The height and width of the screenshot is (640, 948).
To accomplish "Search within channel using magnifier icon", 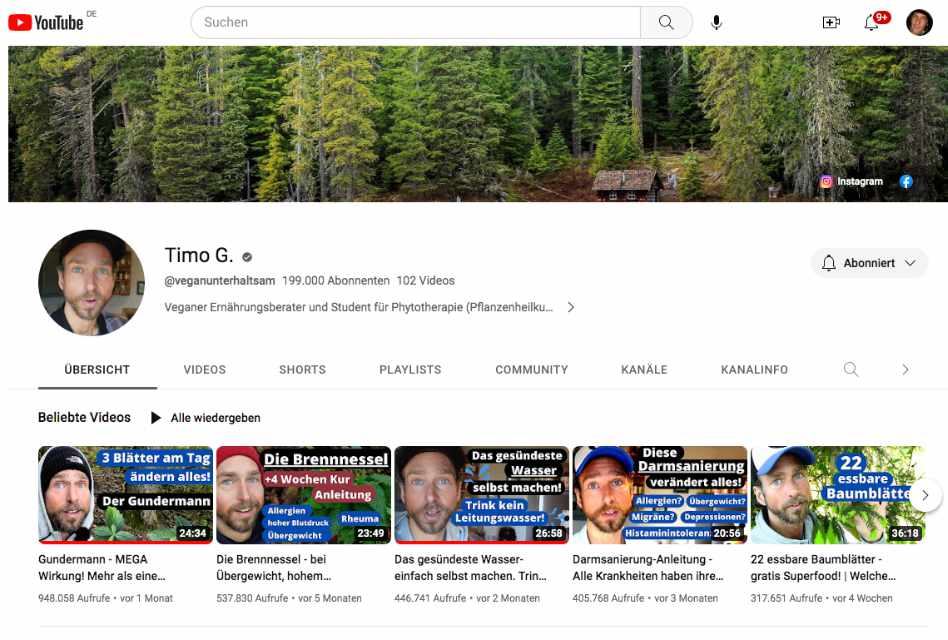I will [851, 369].
